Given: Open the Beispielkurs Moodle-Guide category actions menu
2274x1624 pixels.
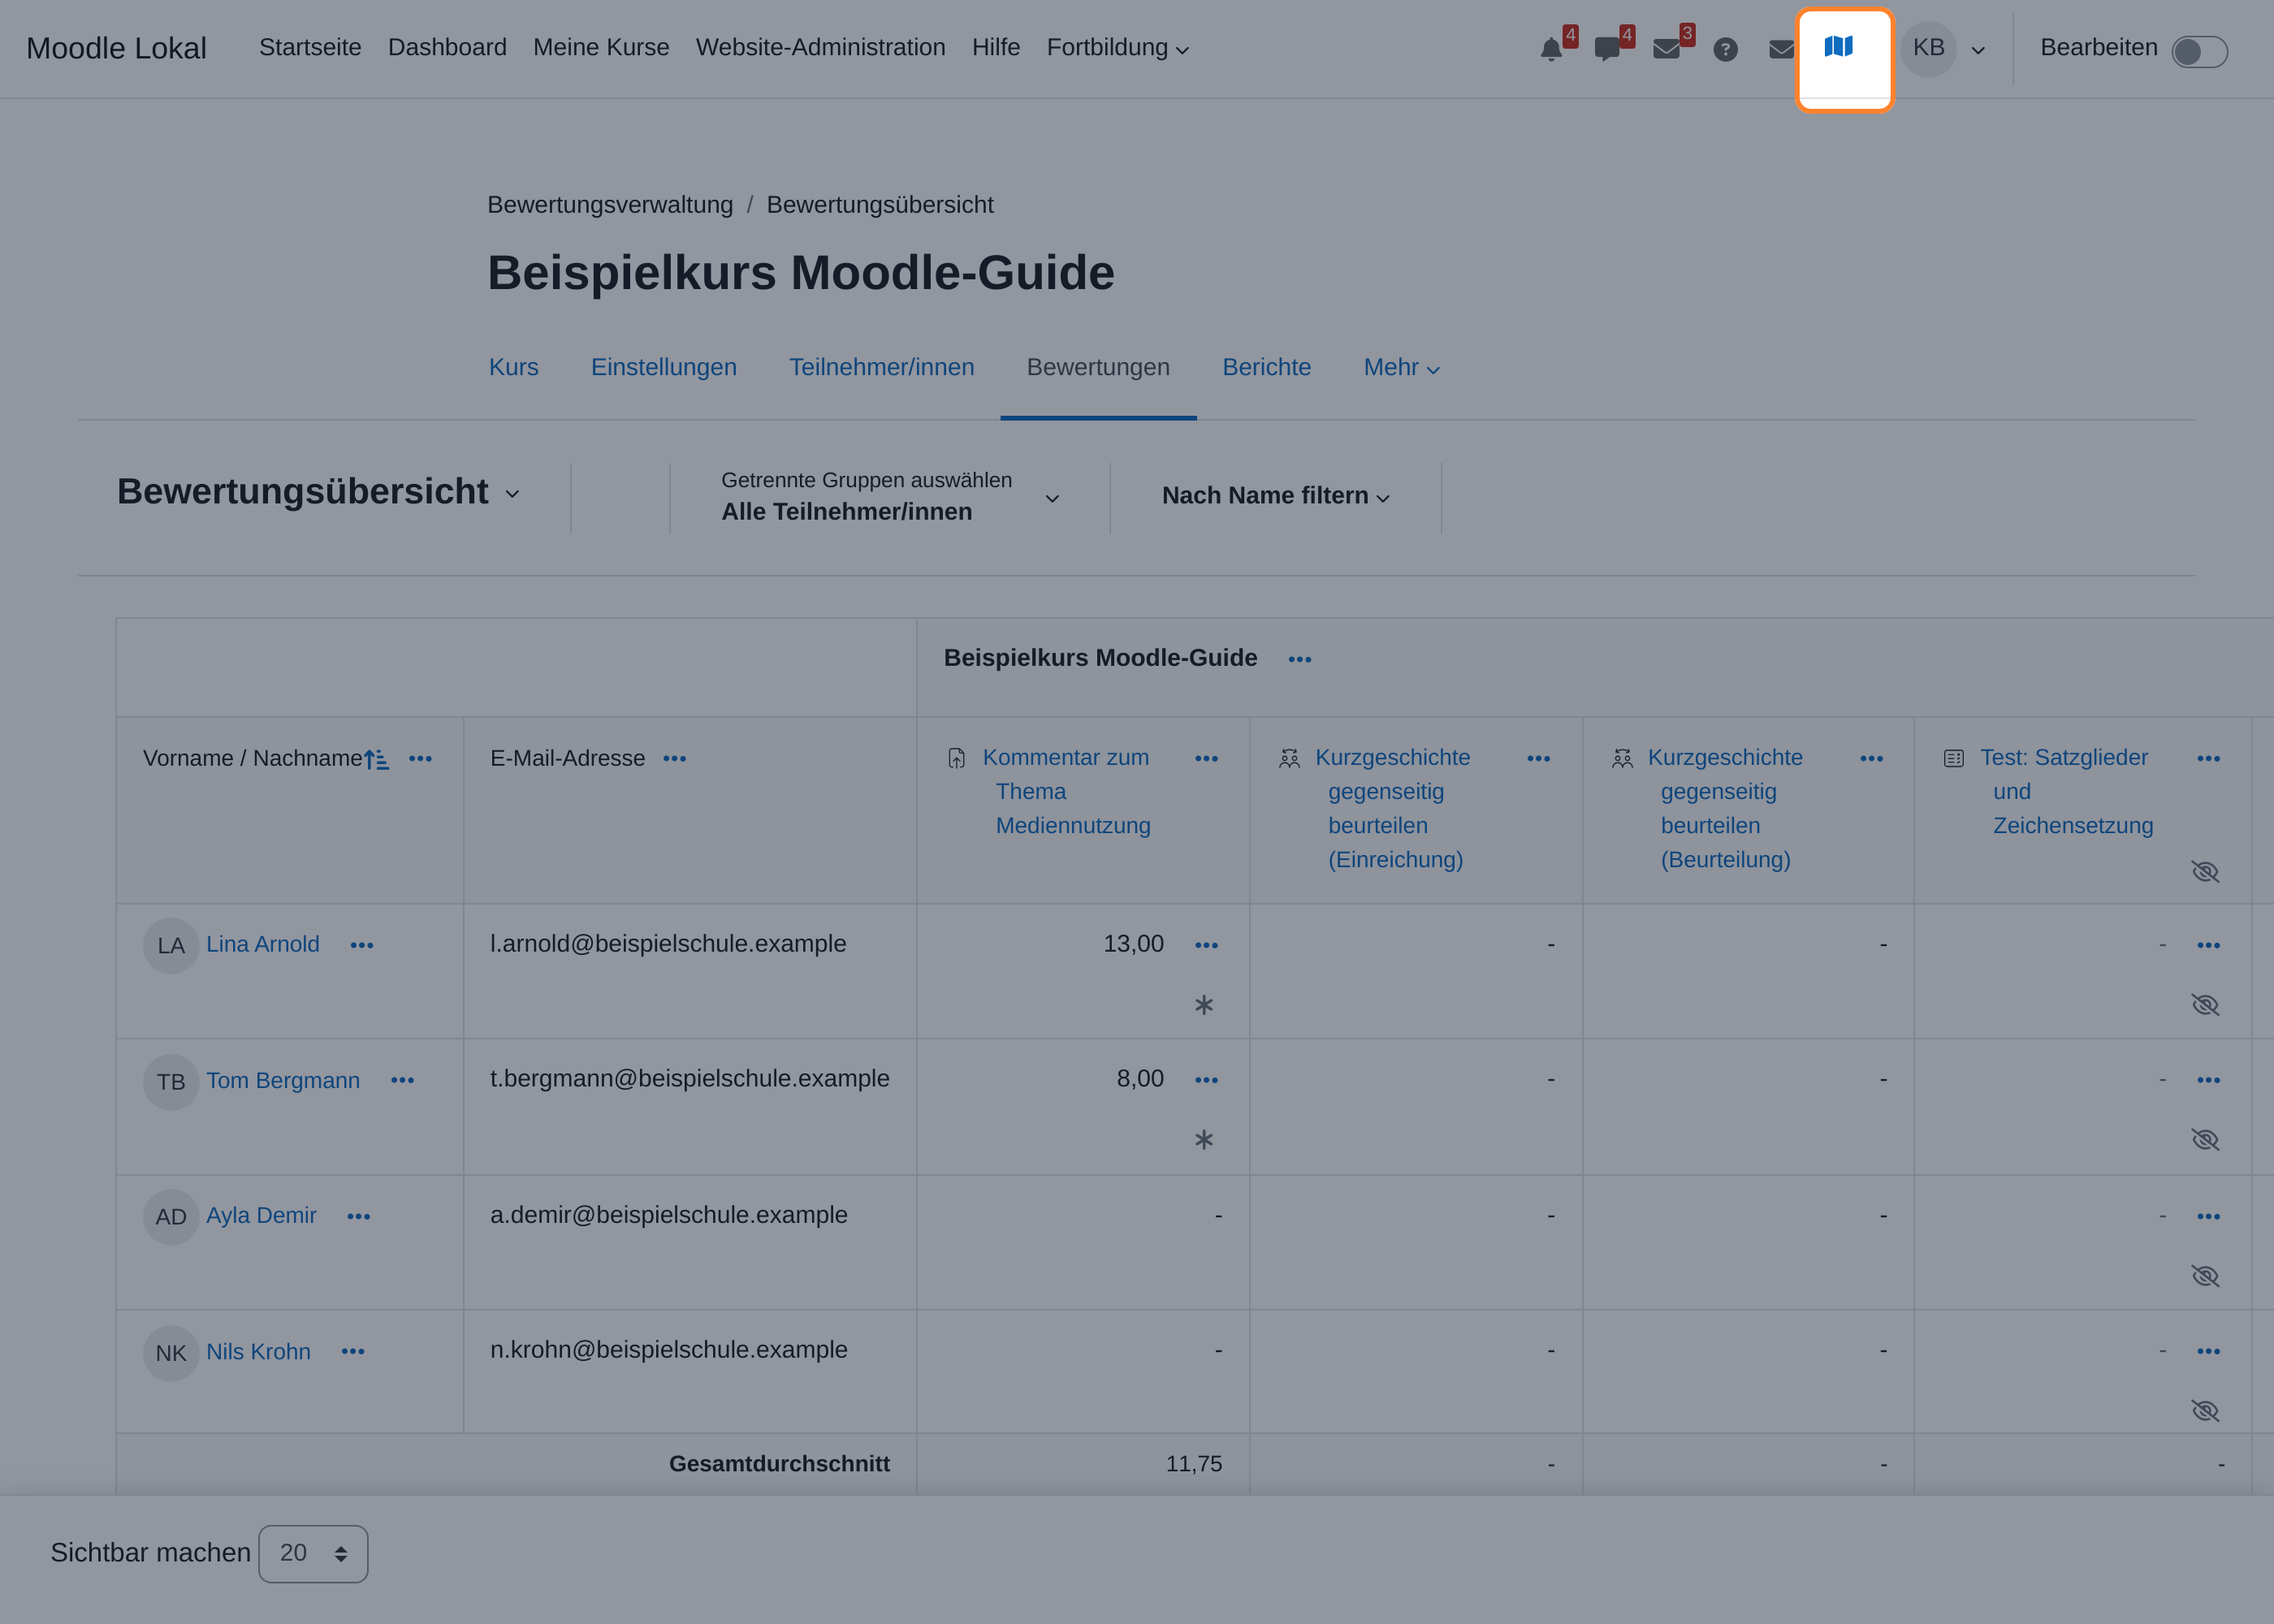Looking at the screenshot, I should click(x=1300, y=659).
